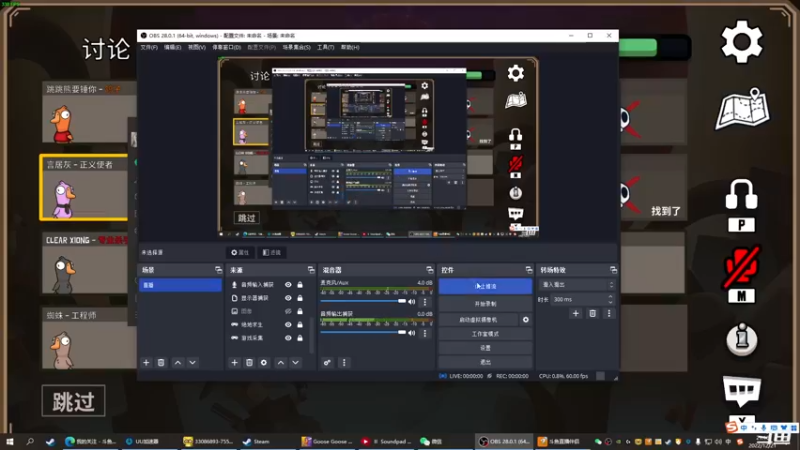Toggle the lock on the last gamepad source
The height and width of the screenshot is (450, 800).
(x=300, y=338)
